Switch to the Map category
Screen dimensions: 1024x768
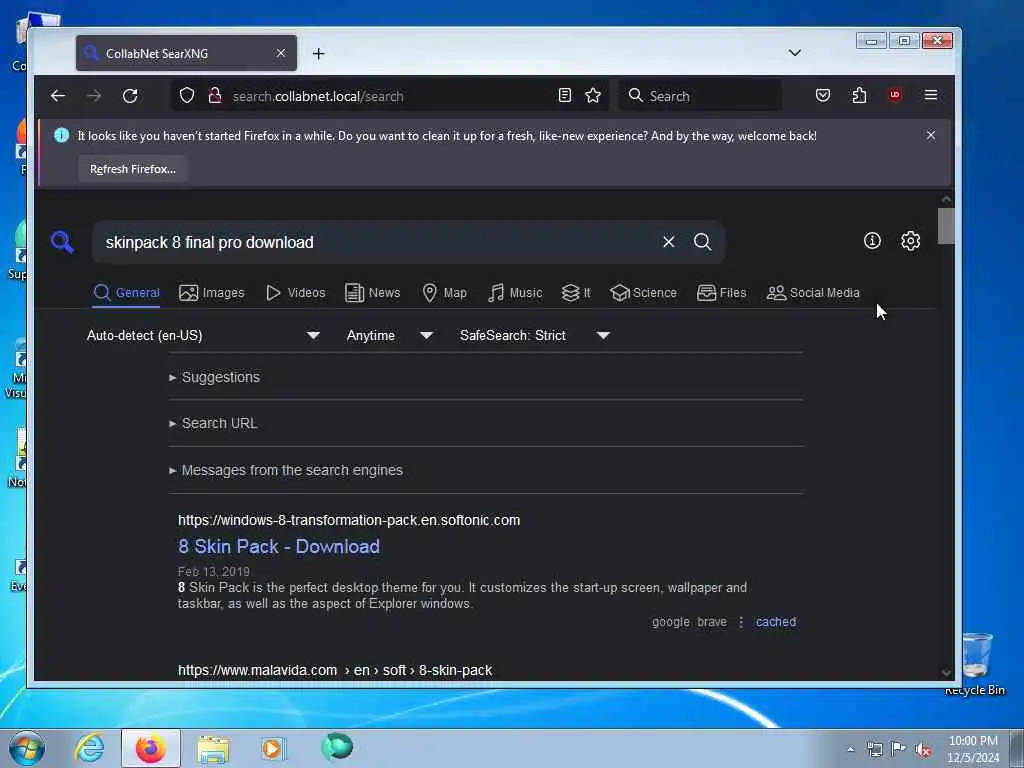click(444, 293)
